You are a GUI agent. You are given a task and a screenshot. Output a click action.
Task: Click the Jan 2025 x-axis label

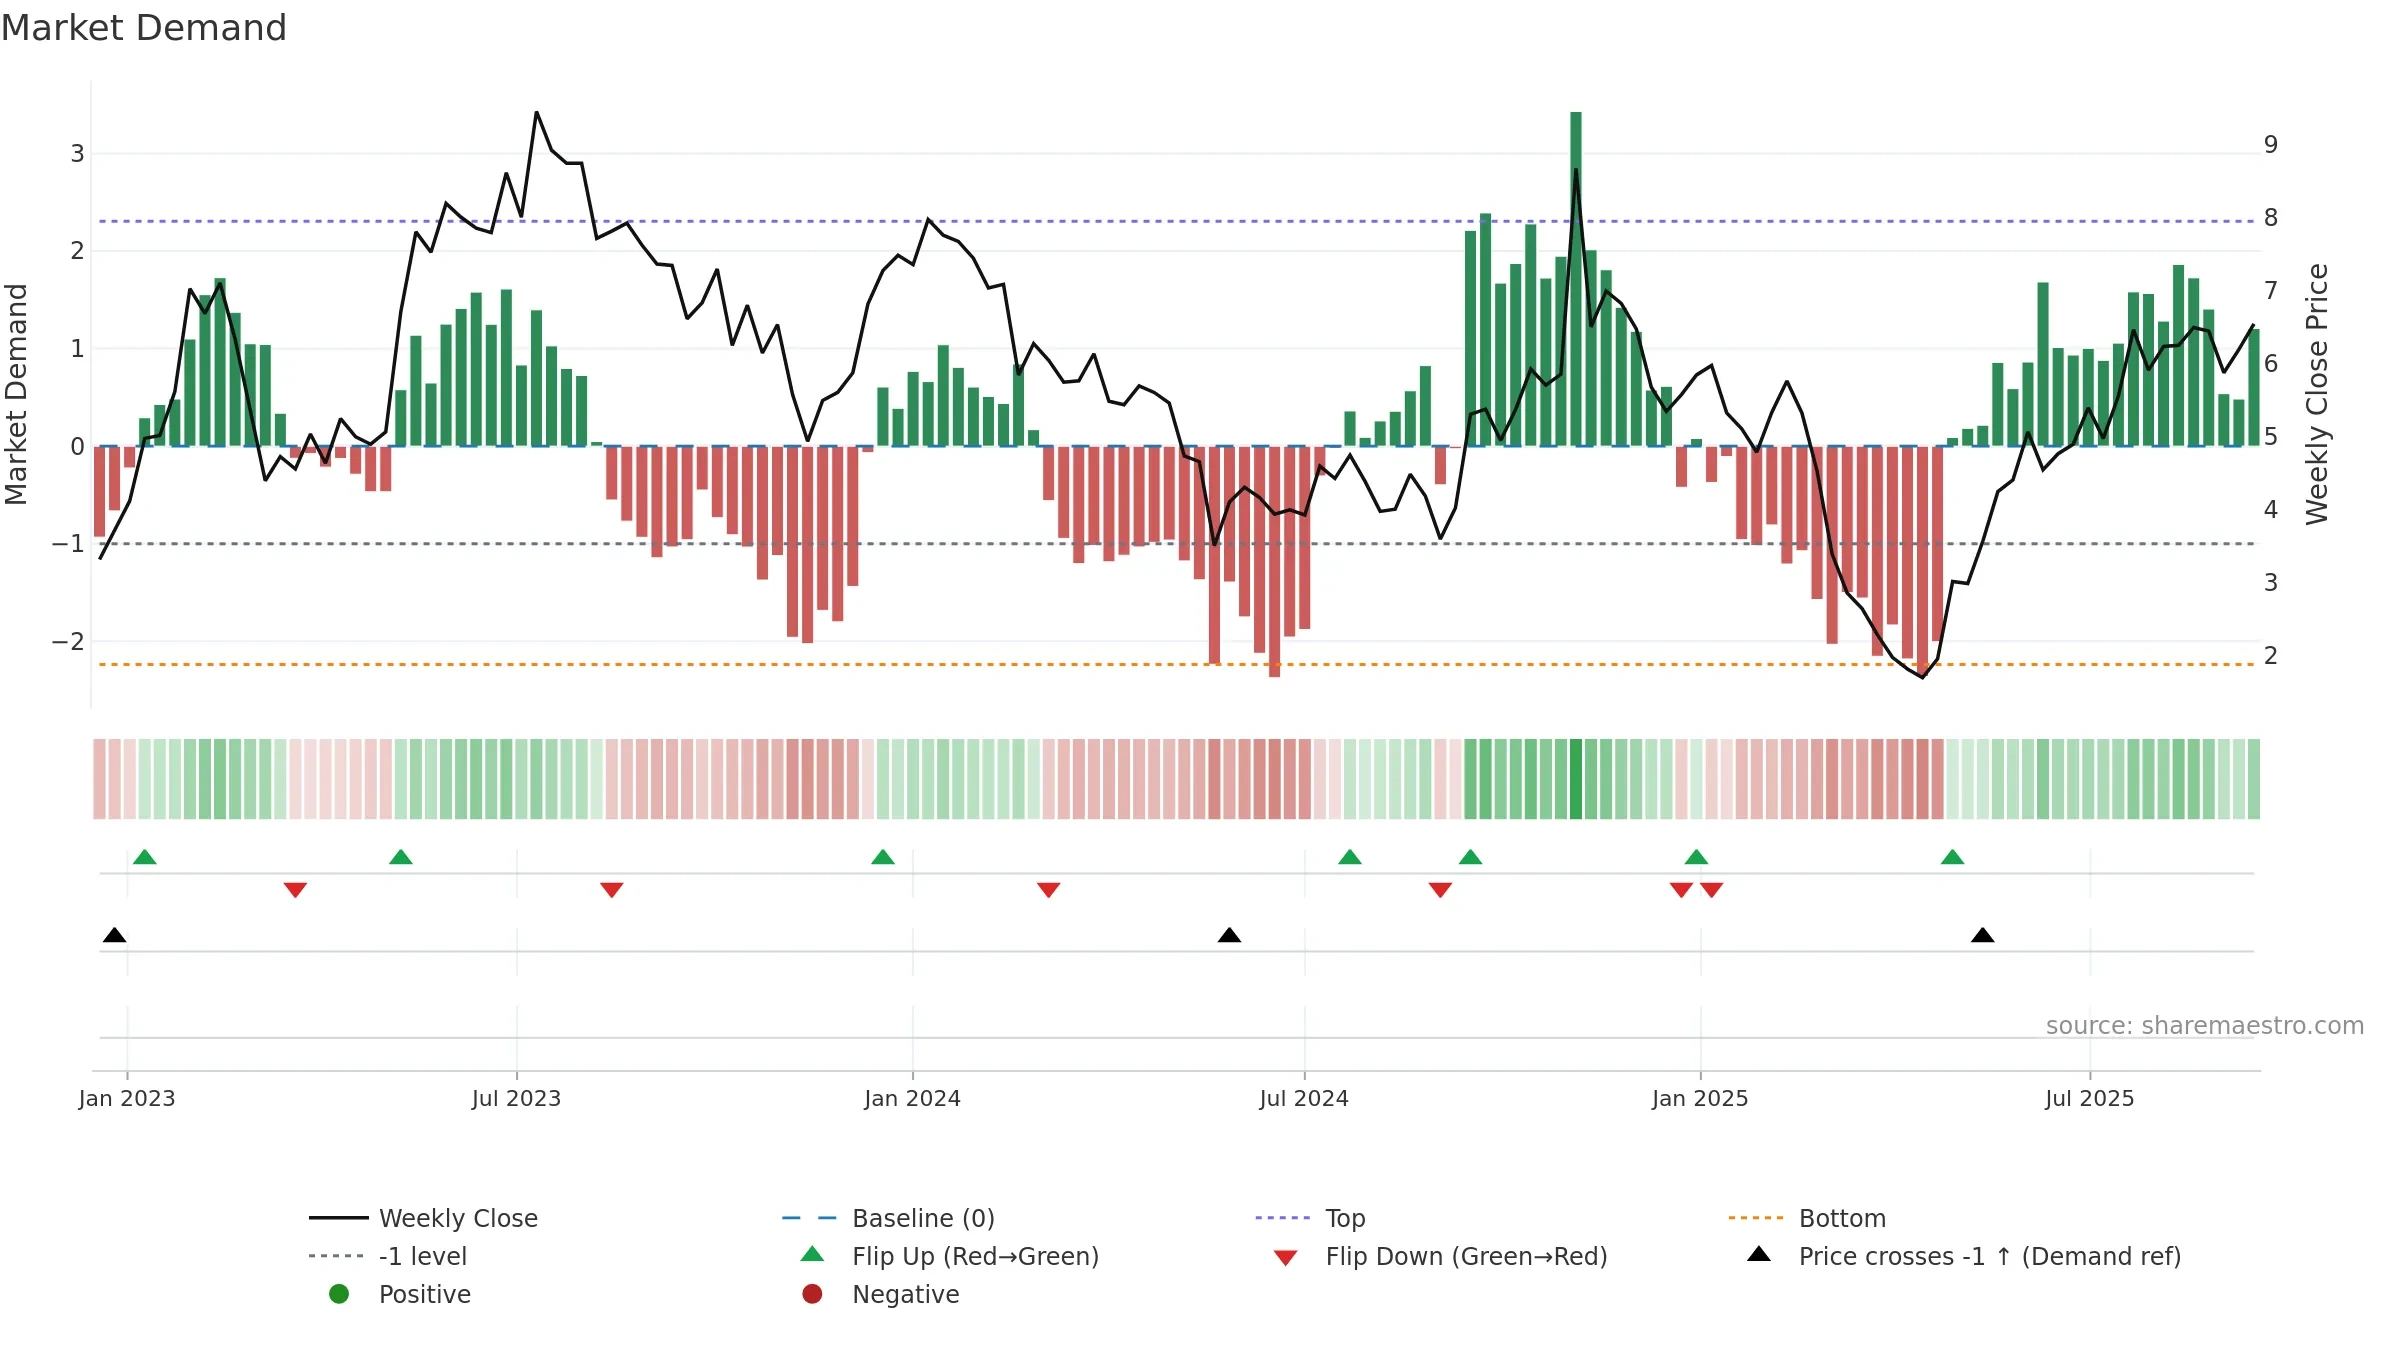pos(1701,1099)
